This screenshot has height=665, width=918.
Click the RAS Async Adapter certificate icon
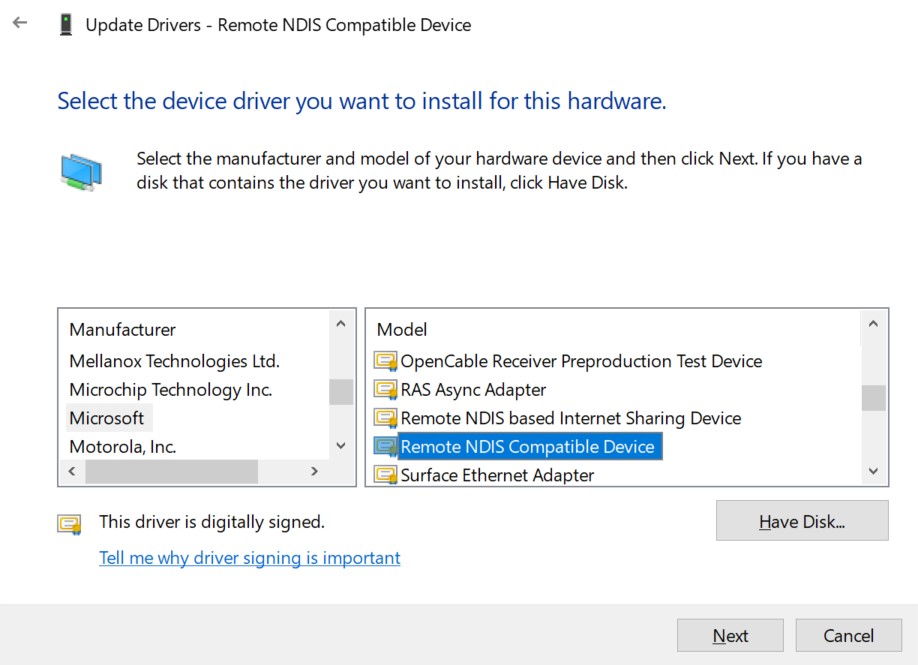(x=385, y=390)
